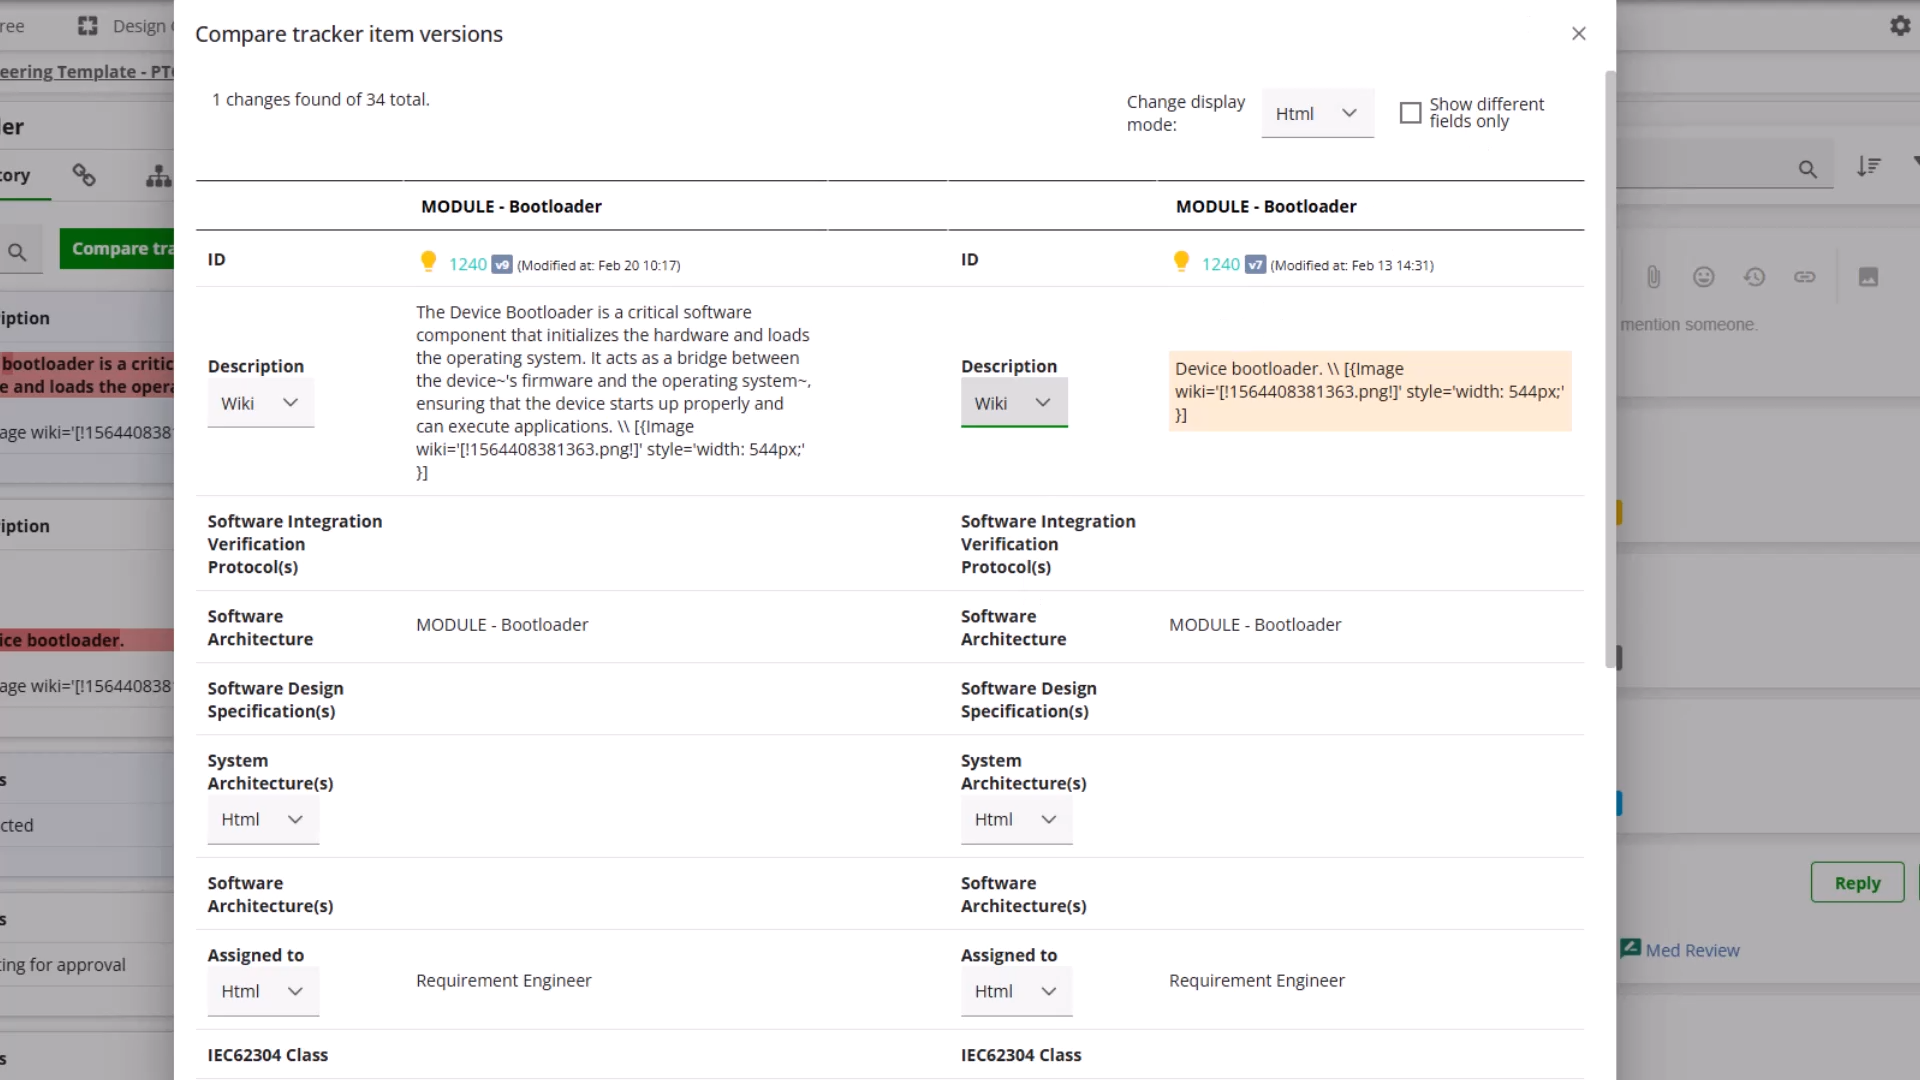Open the emoji picker in the comment box

[x=1704, y=277]
